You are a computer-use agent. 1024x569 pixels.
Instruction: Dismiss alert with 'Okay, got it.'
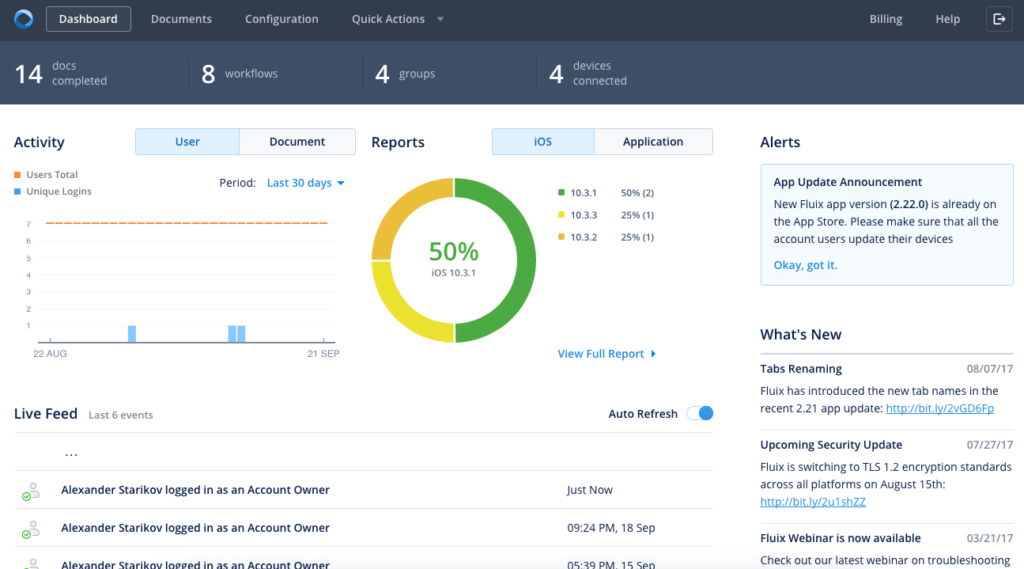(x=805, y=265)
